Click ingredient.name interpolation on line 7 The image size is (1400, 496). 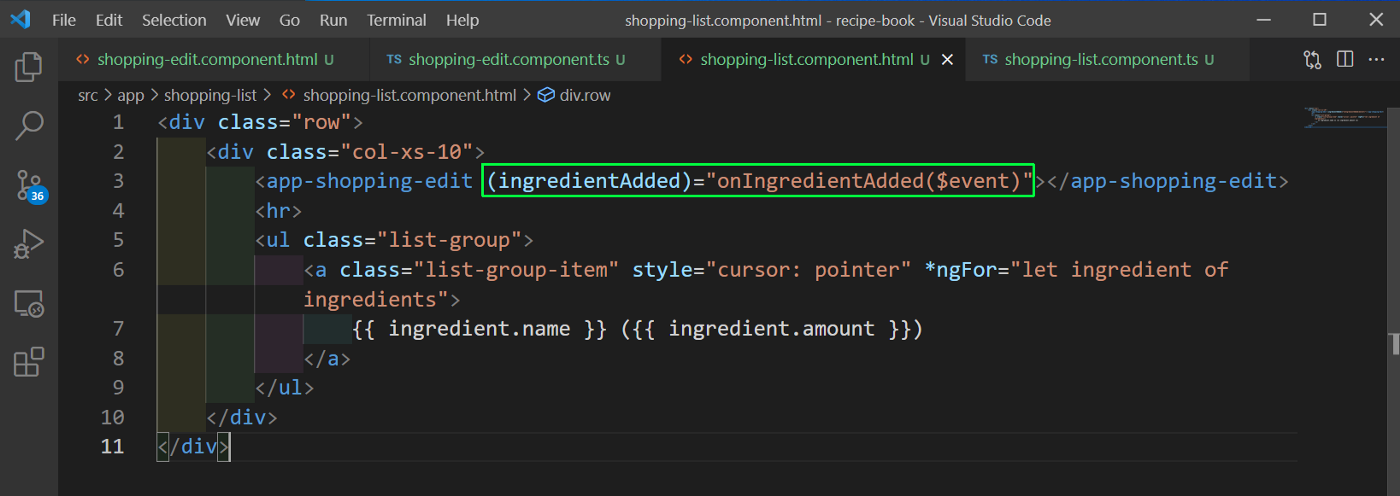point(479,328)
